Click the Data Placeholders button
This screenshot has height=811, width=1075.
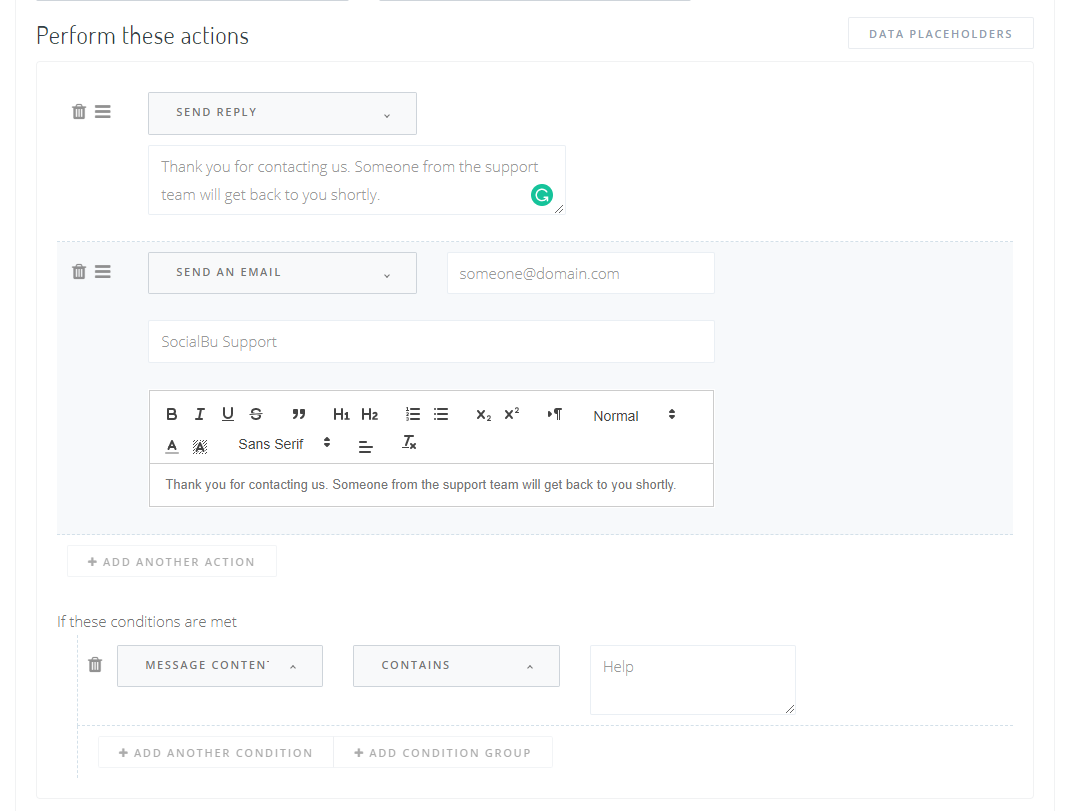point(940,34)
